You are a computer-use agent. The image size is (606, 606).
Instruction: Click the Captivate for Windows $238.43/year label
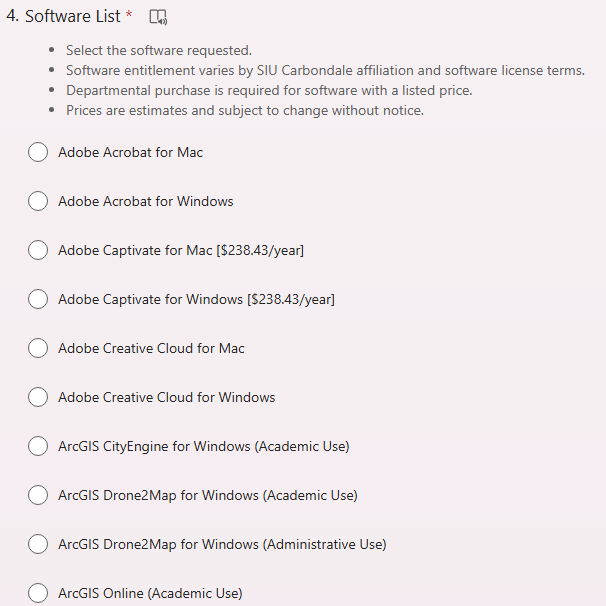click(196, 299)
